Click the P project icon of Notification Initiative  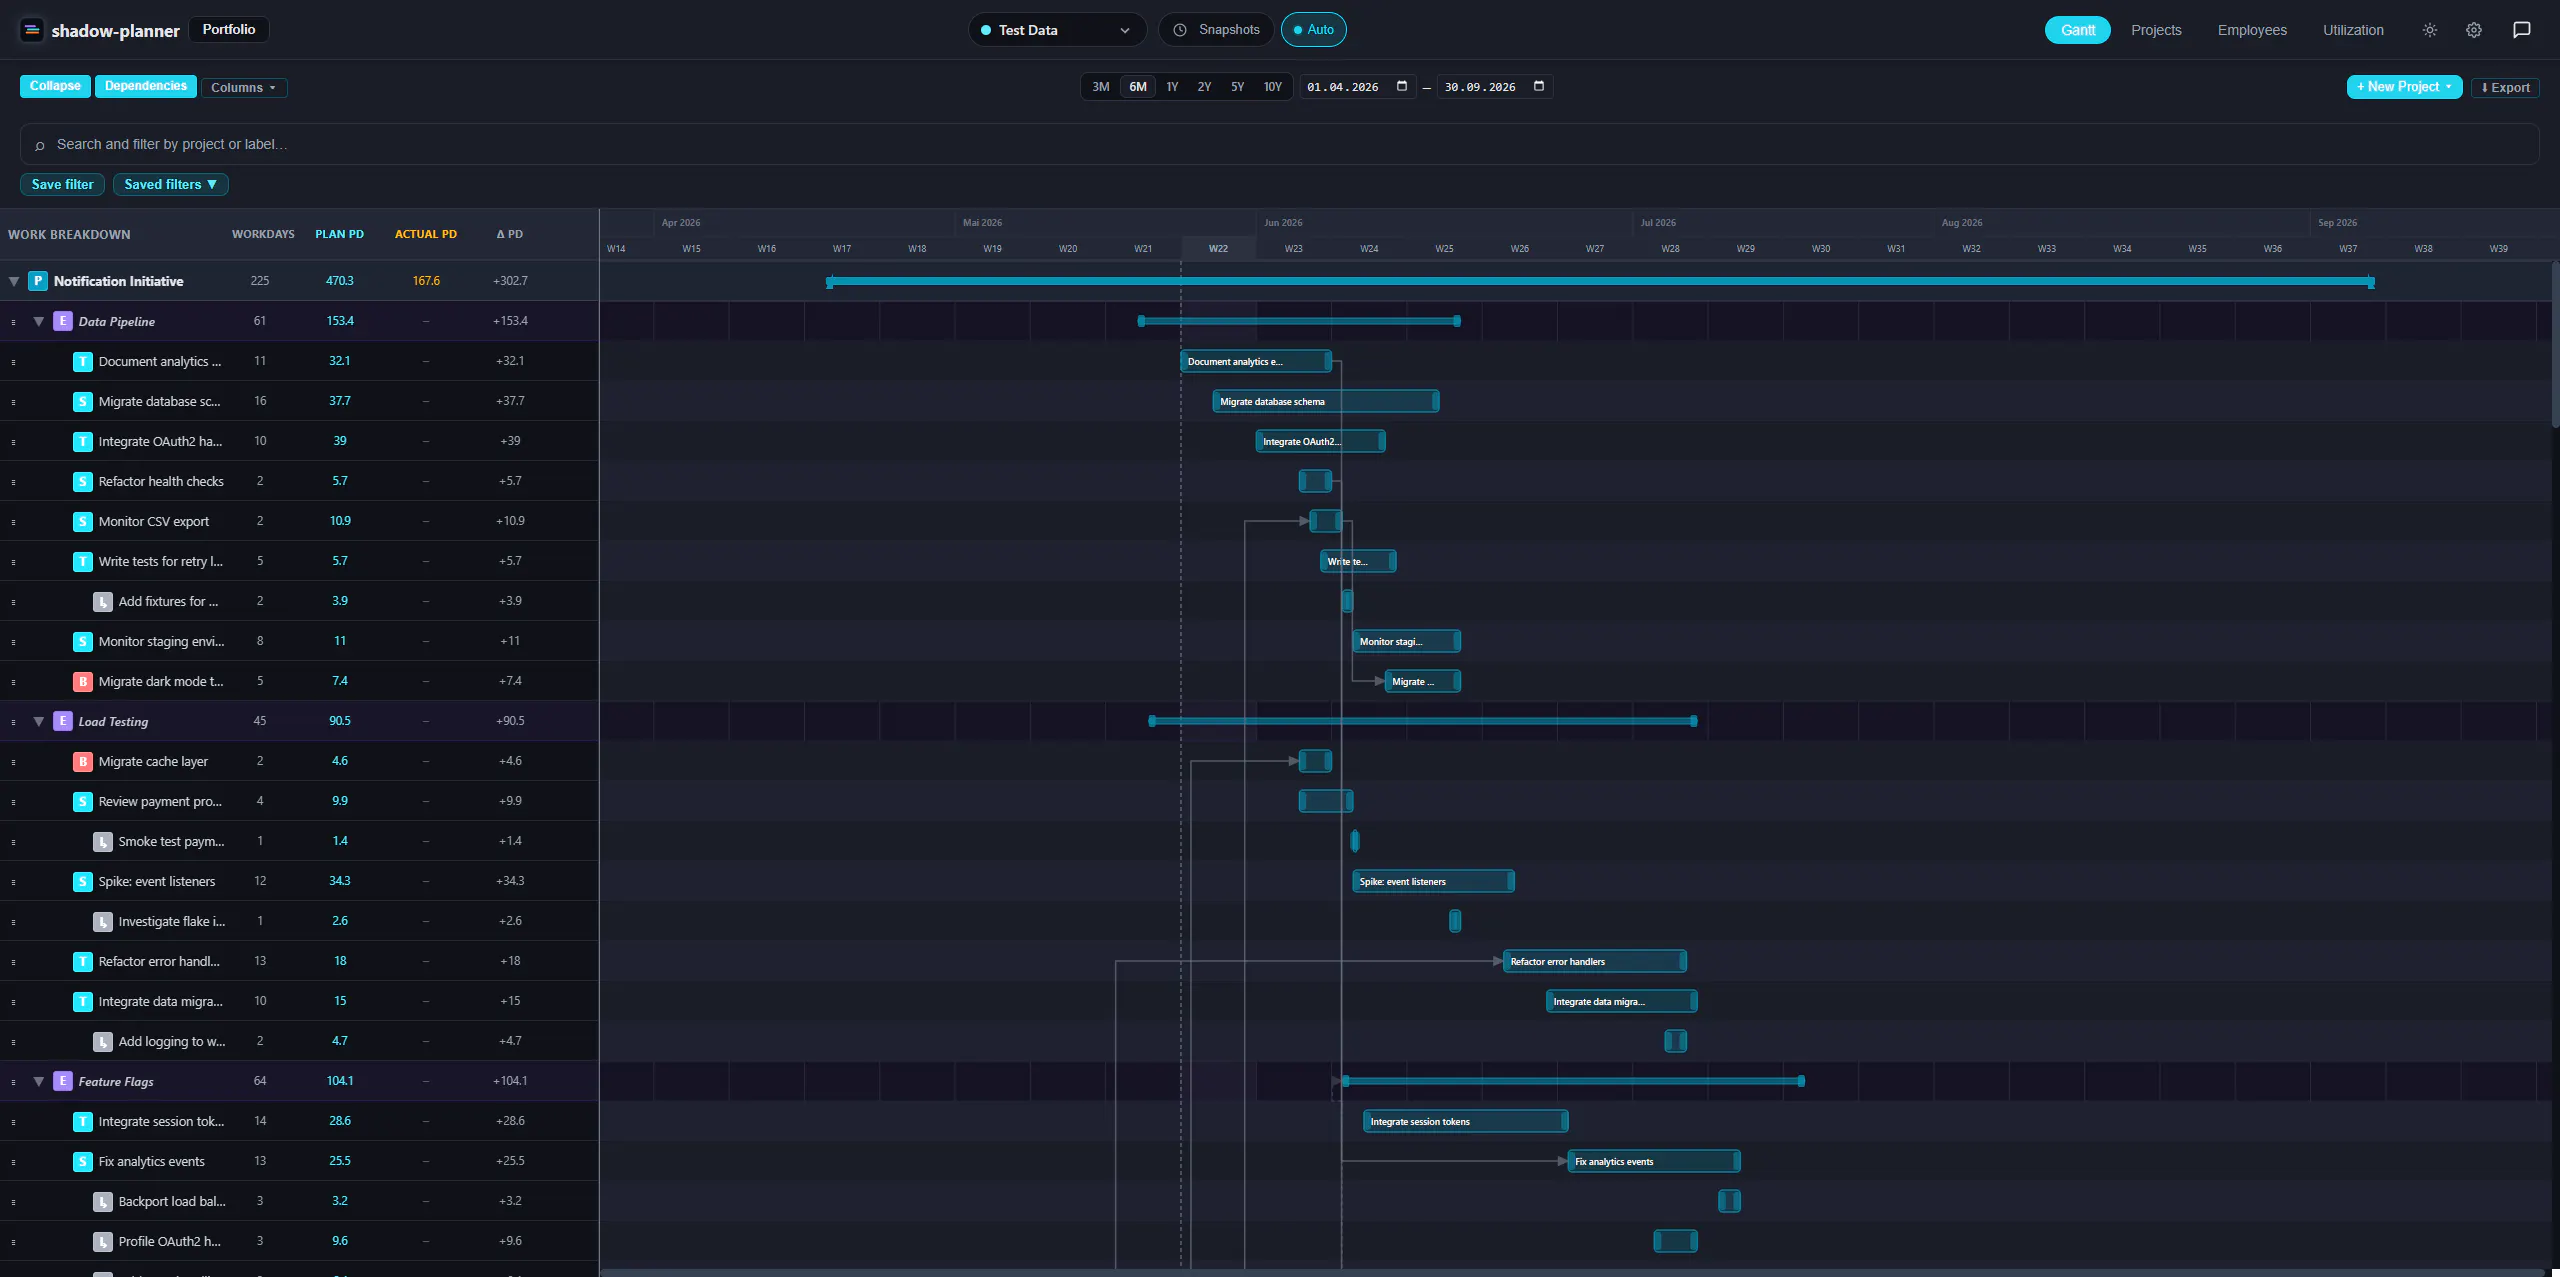tap(38, 281)
